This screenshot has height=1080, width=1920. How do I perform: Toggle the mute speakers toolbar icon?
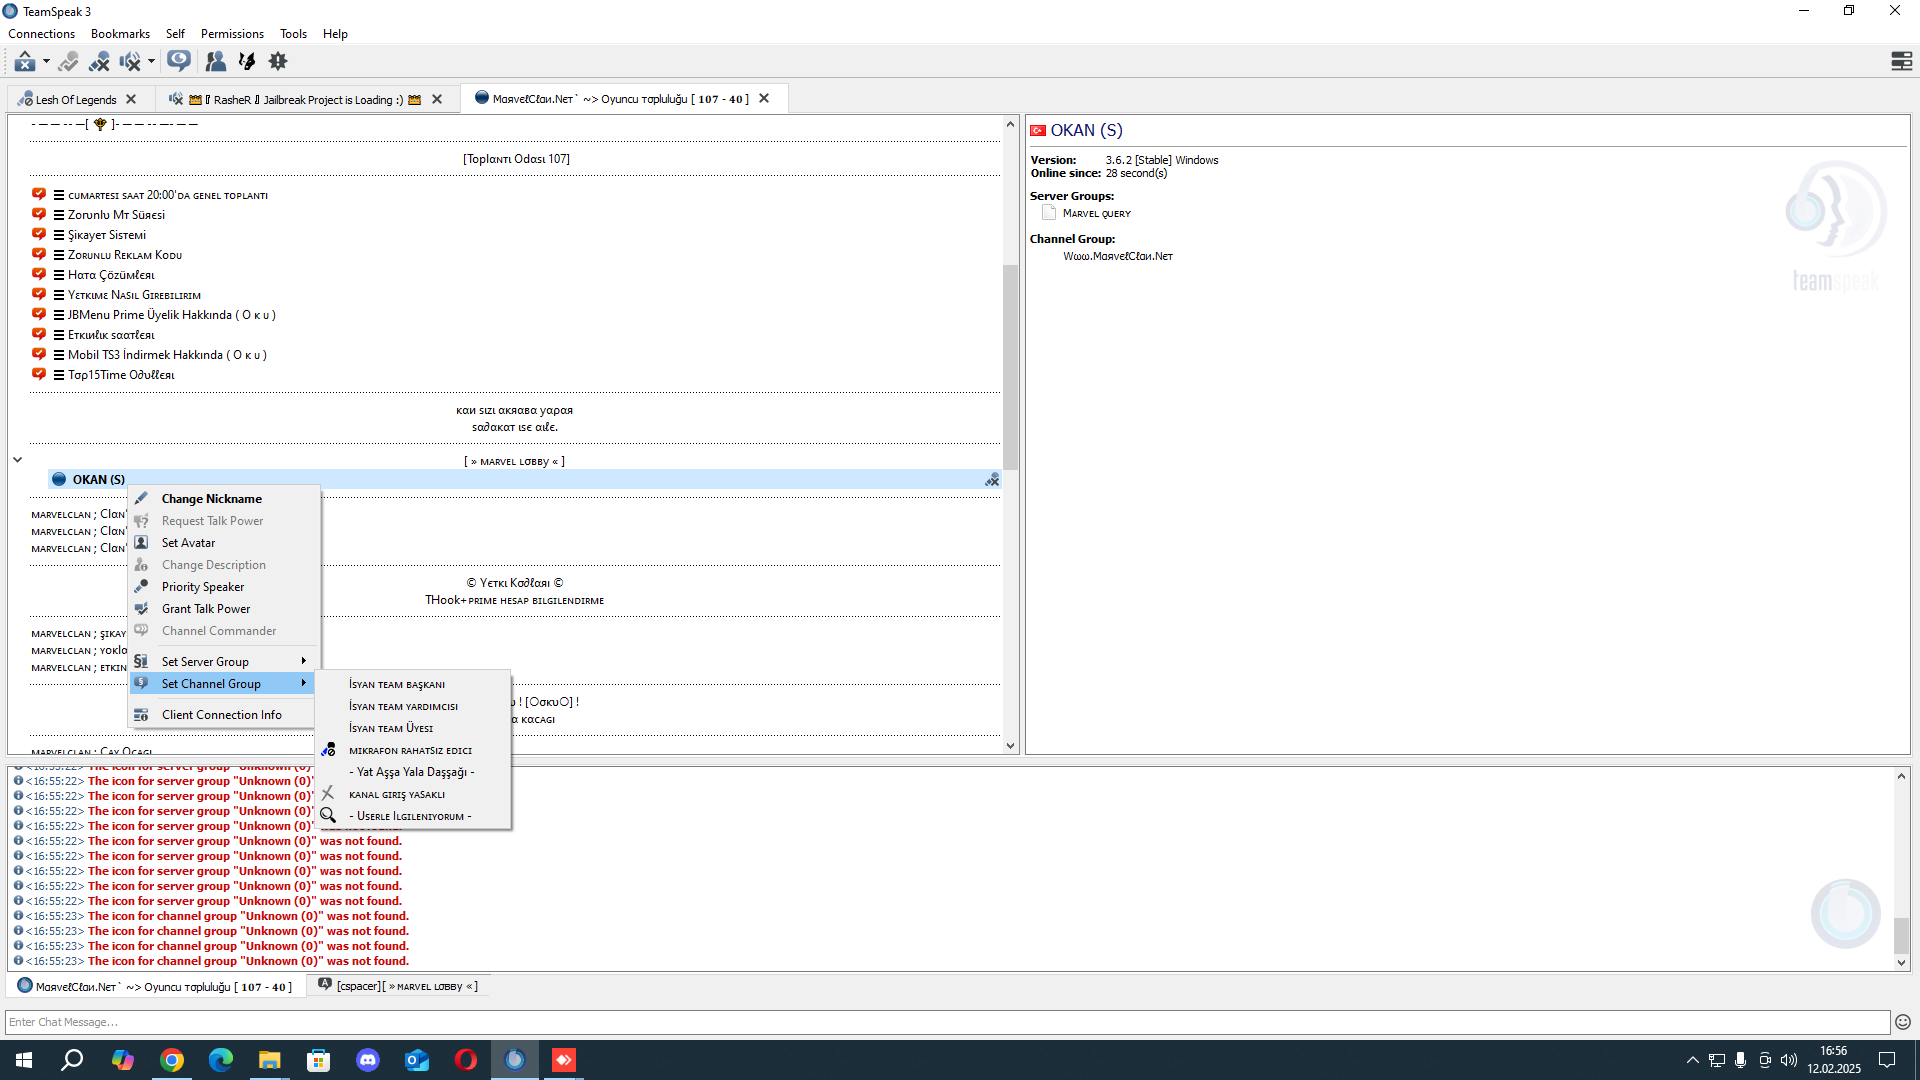[x=130, y=62]
